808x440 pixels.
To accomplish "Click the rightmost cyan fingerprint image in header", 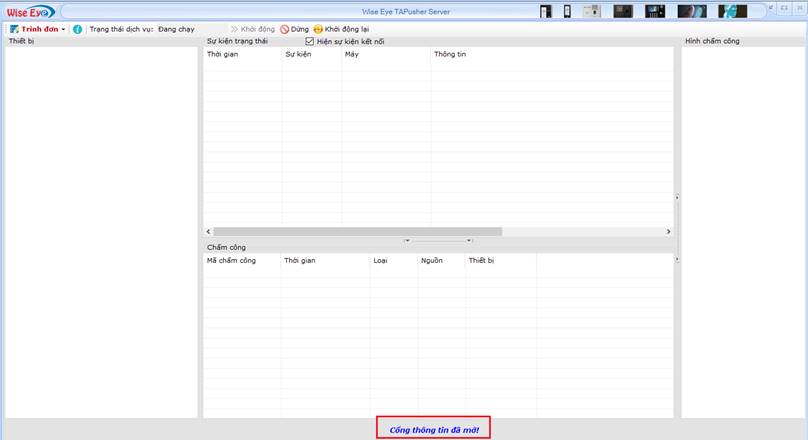I will 733,12.
